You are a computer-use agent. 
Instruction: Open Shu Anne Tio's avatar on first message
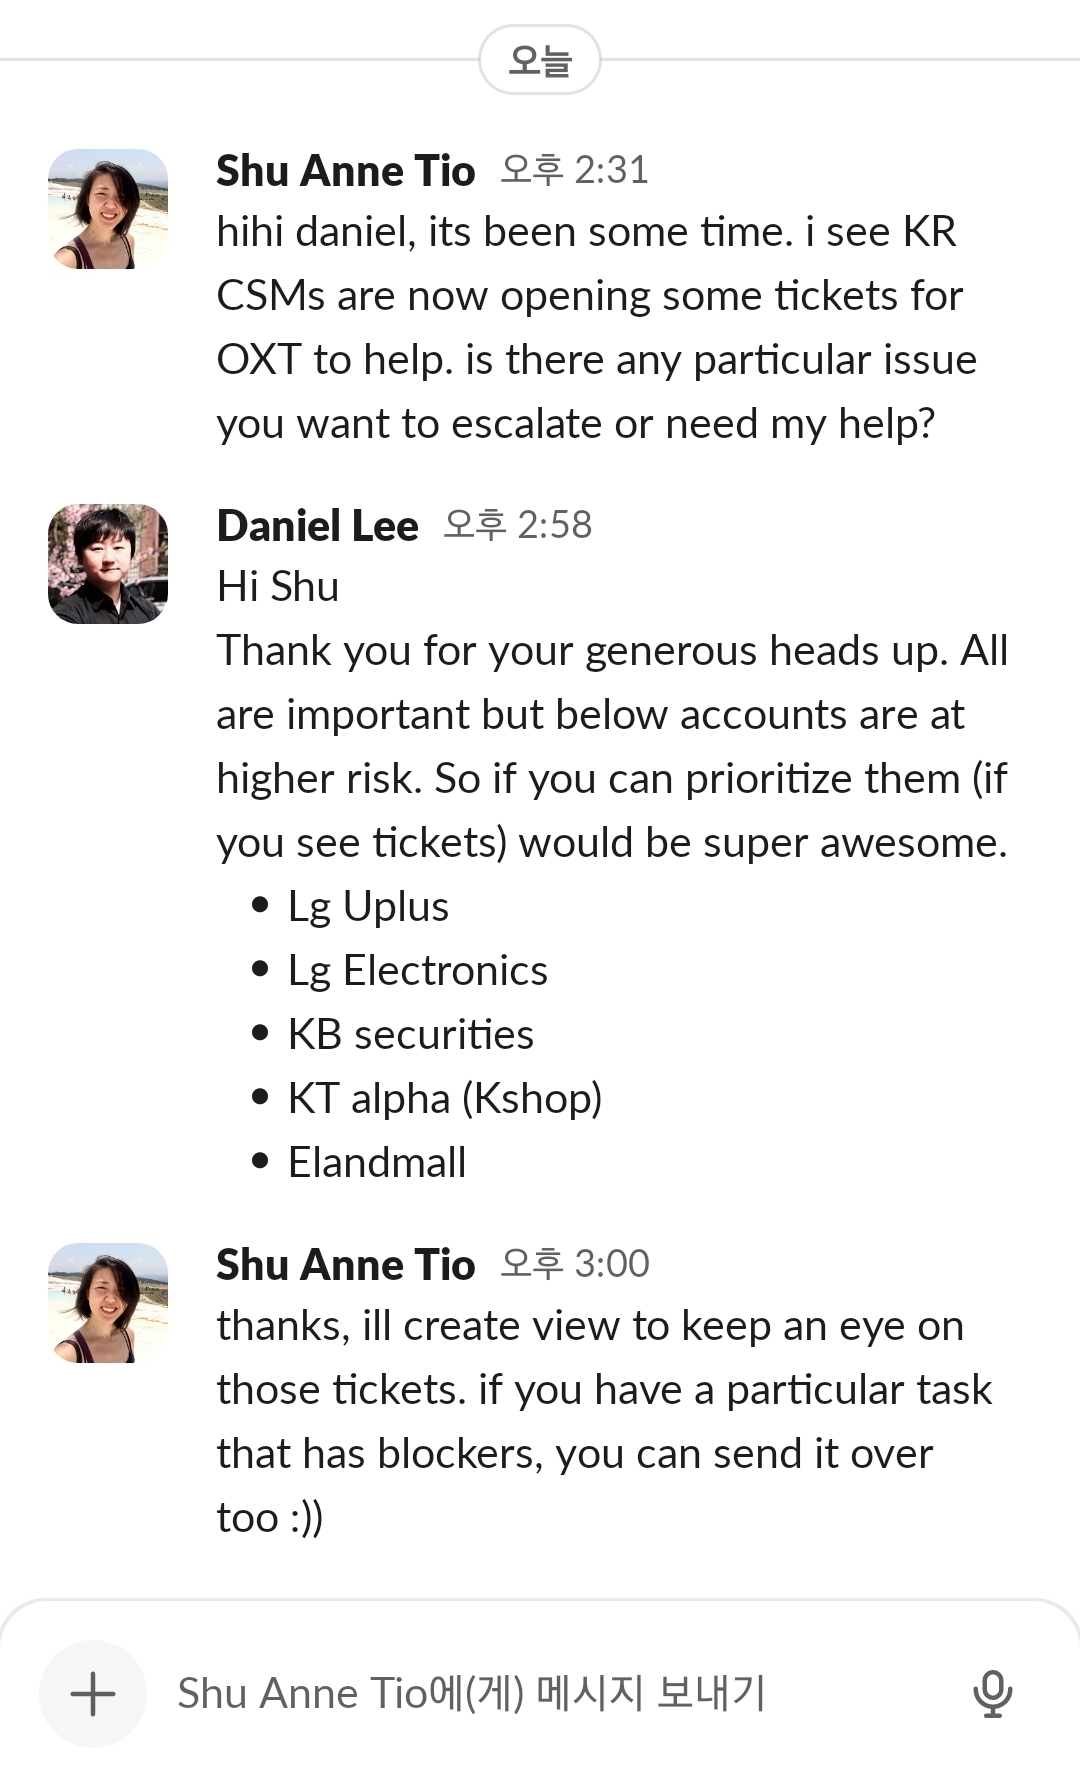tap(108, 209)
